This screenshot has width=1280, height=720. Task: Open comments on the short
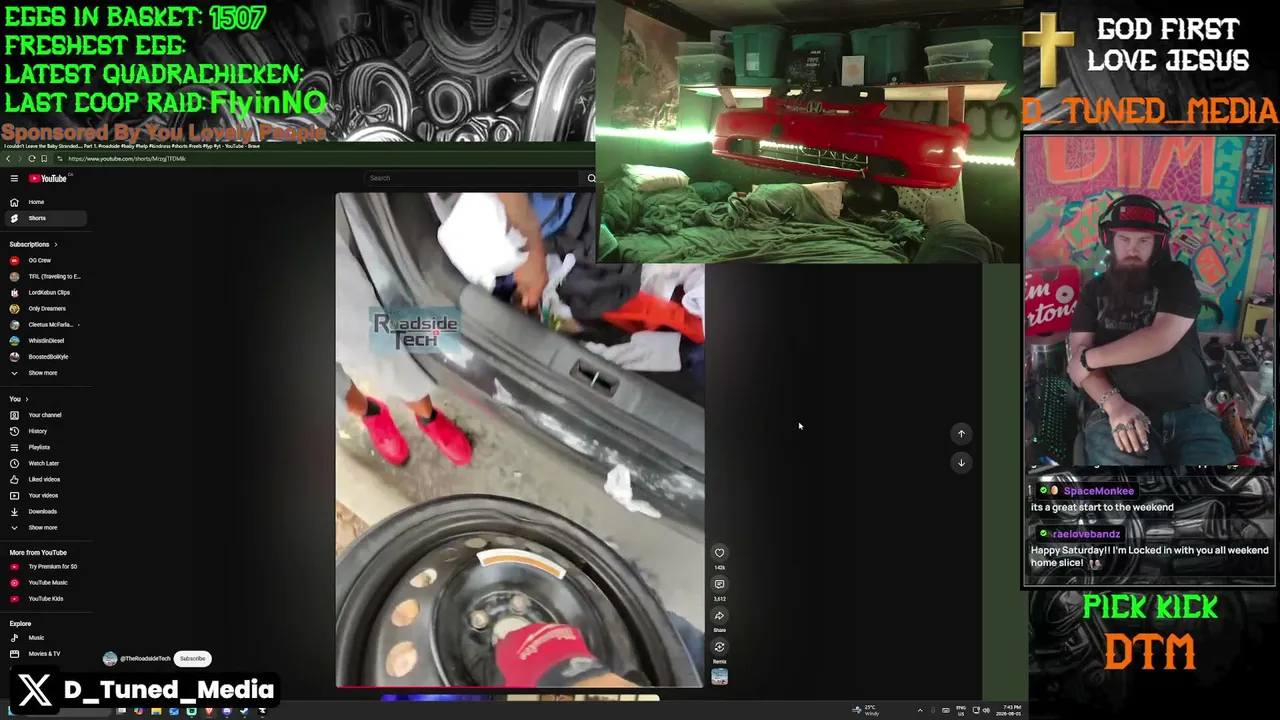tap(719, 584)
